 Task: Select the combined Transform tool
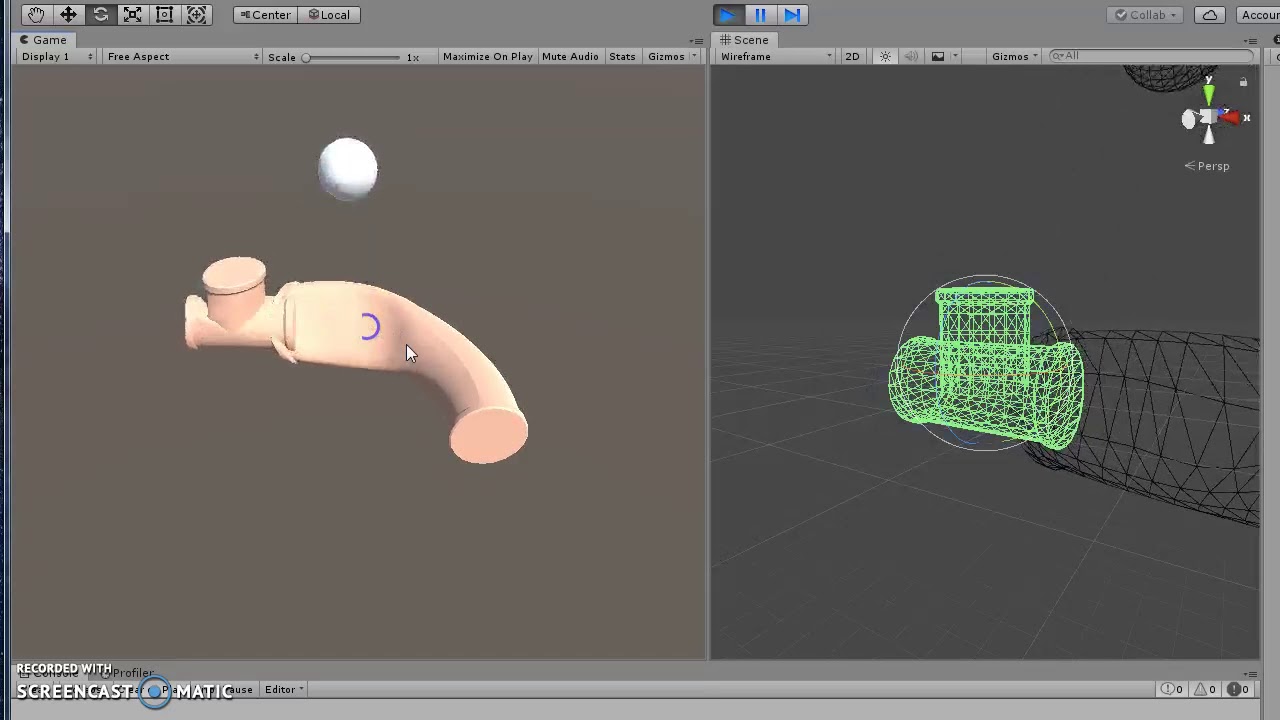196,15
